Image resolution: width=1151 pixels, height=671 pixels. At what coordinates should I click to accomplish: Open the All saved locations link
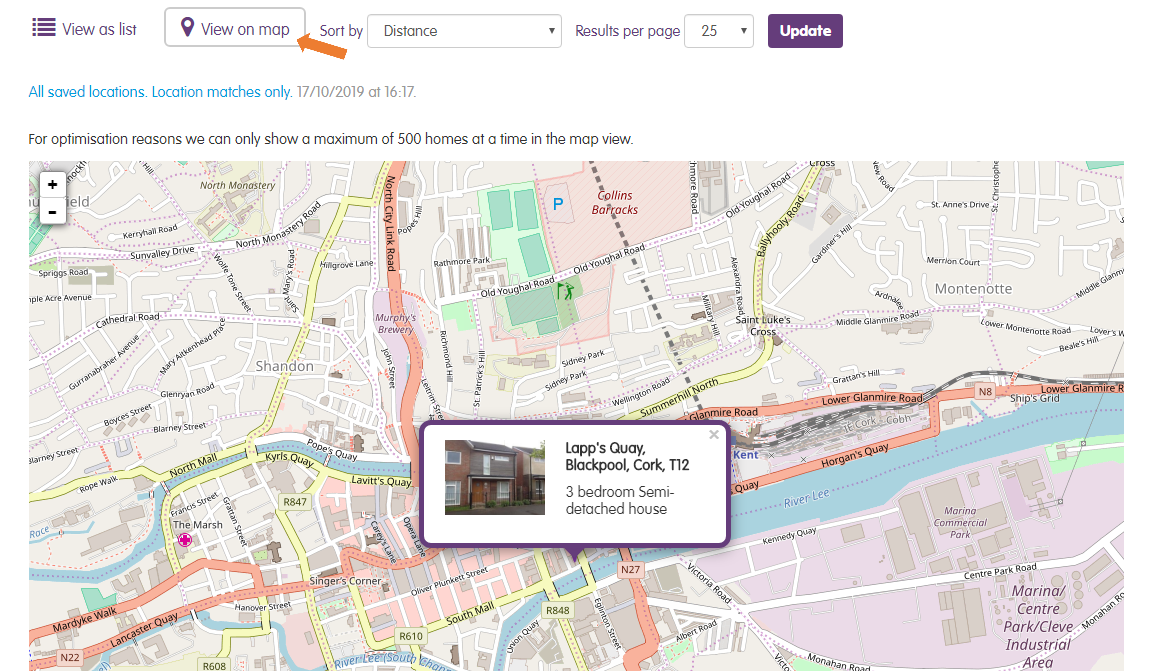tap(87, 92)
